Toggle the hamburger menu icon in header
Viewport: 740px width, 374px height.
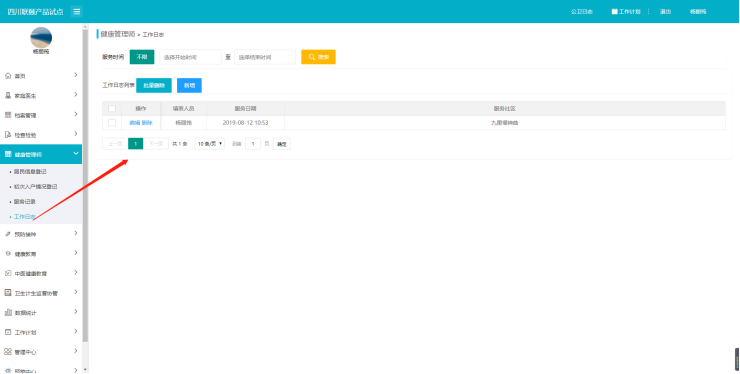(x=76, y=11)
